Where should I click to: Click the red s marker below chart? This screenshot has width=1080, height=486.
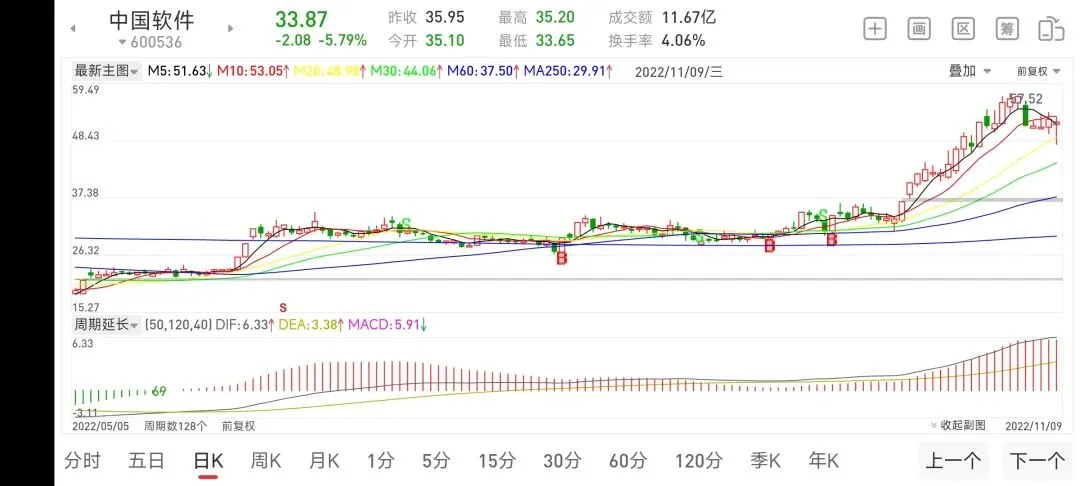282,307
